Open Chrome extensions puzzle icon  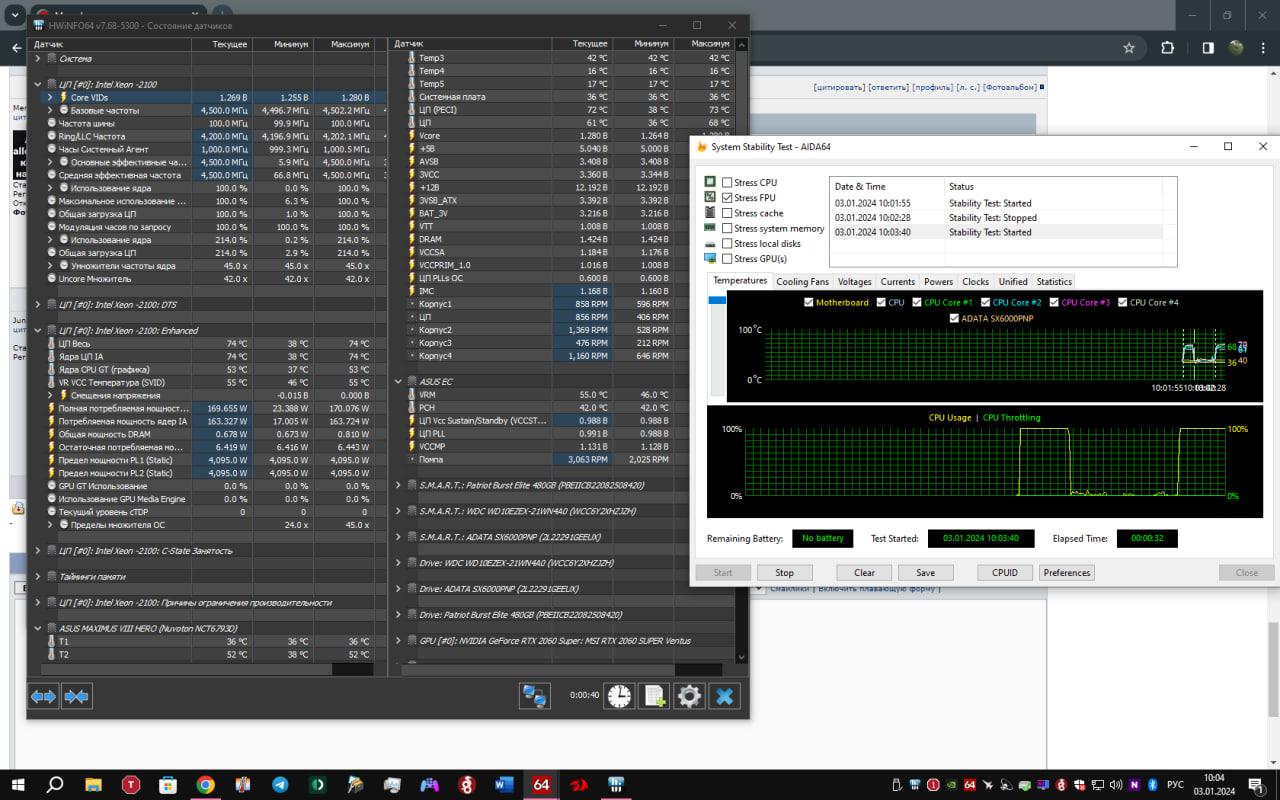point(1167,47)
